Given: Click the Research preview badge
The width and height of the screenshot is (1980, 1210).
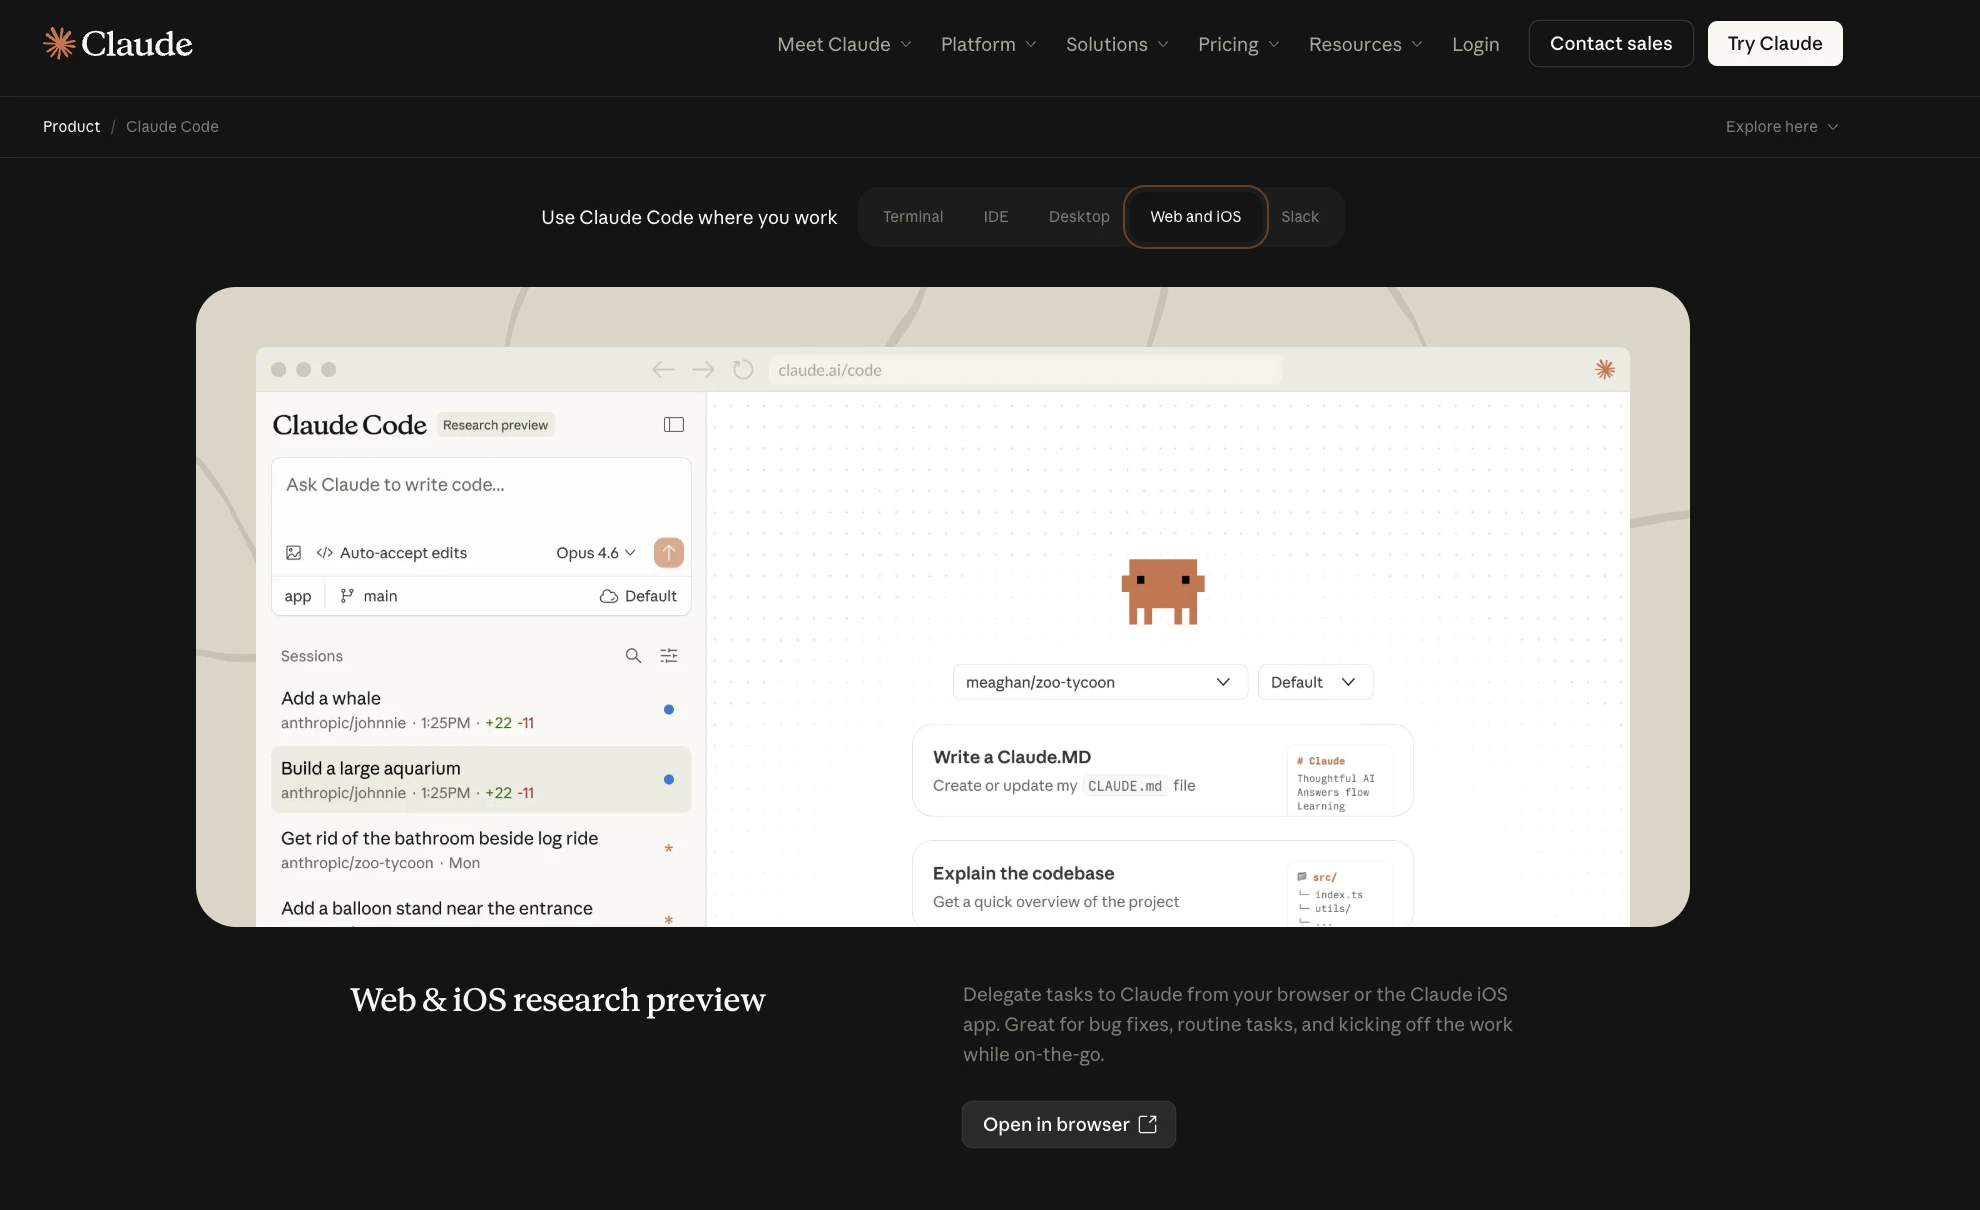Looking at the screenshot, I should point(496,425).
